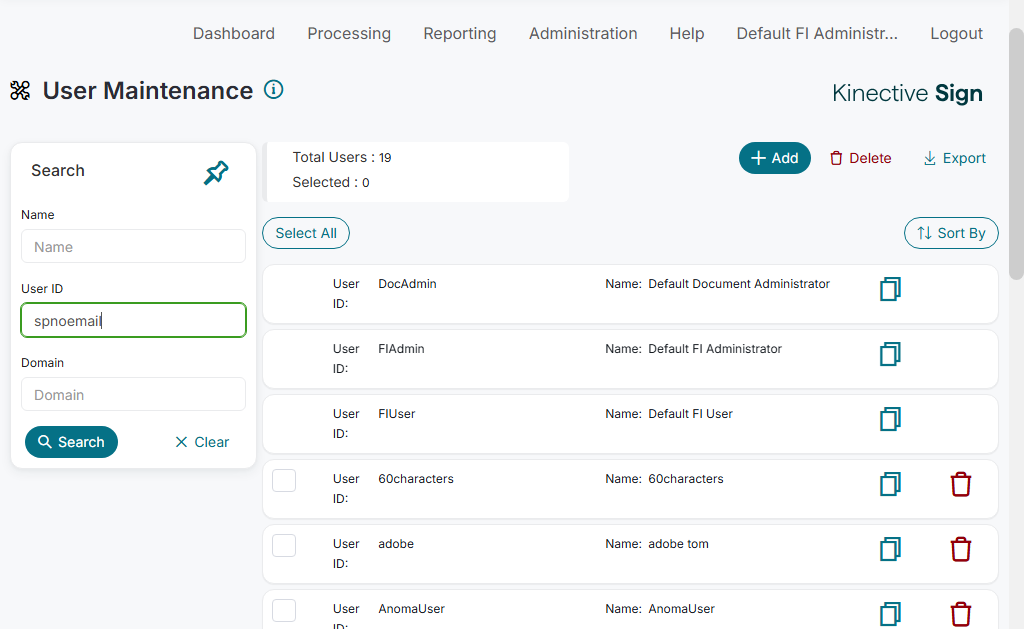The image size is (1024, 629).
Task: Open the Administration menu
Action: click(x=583, y=33)
